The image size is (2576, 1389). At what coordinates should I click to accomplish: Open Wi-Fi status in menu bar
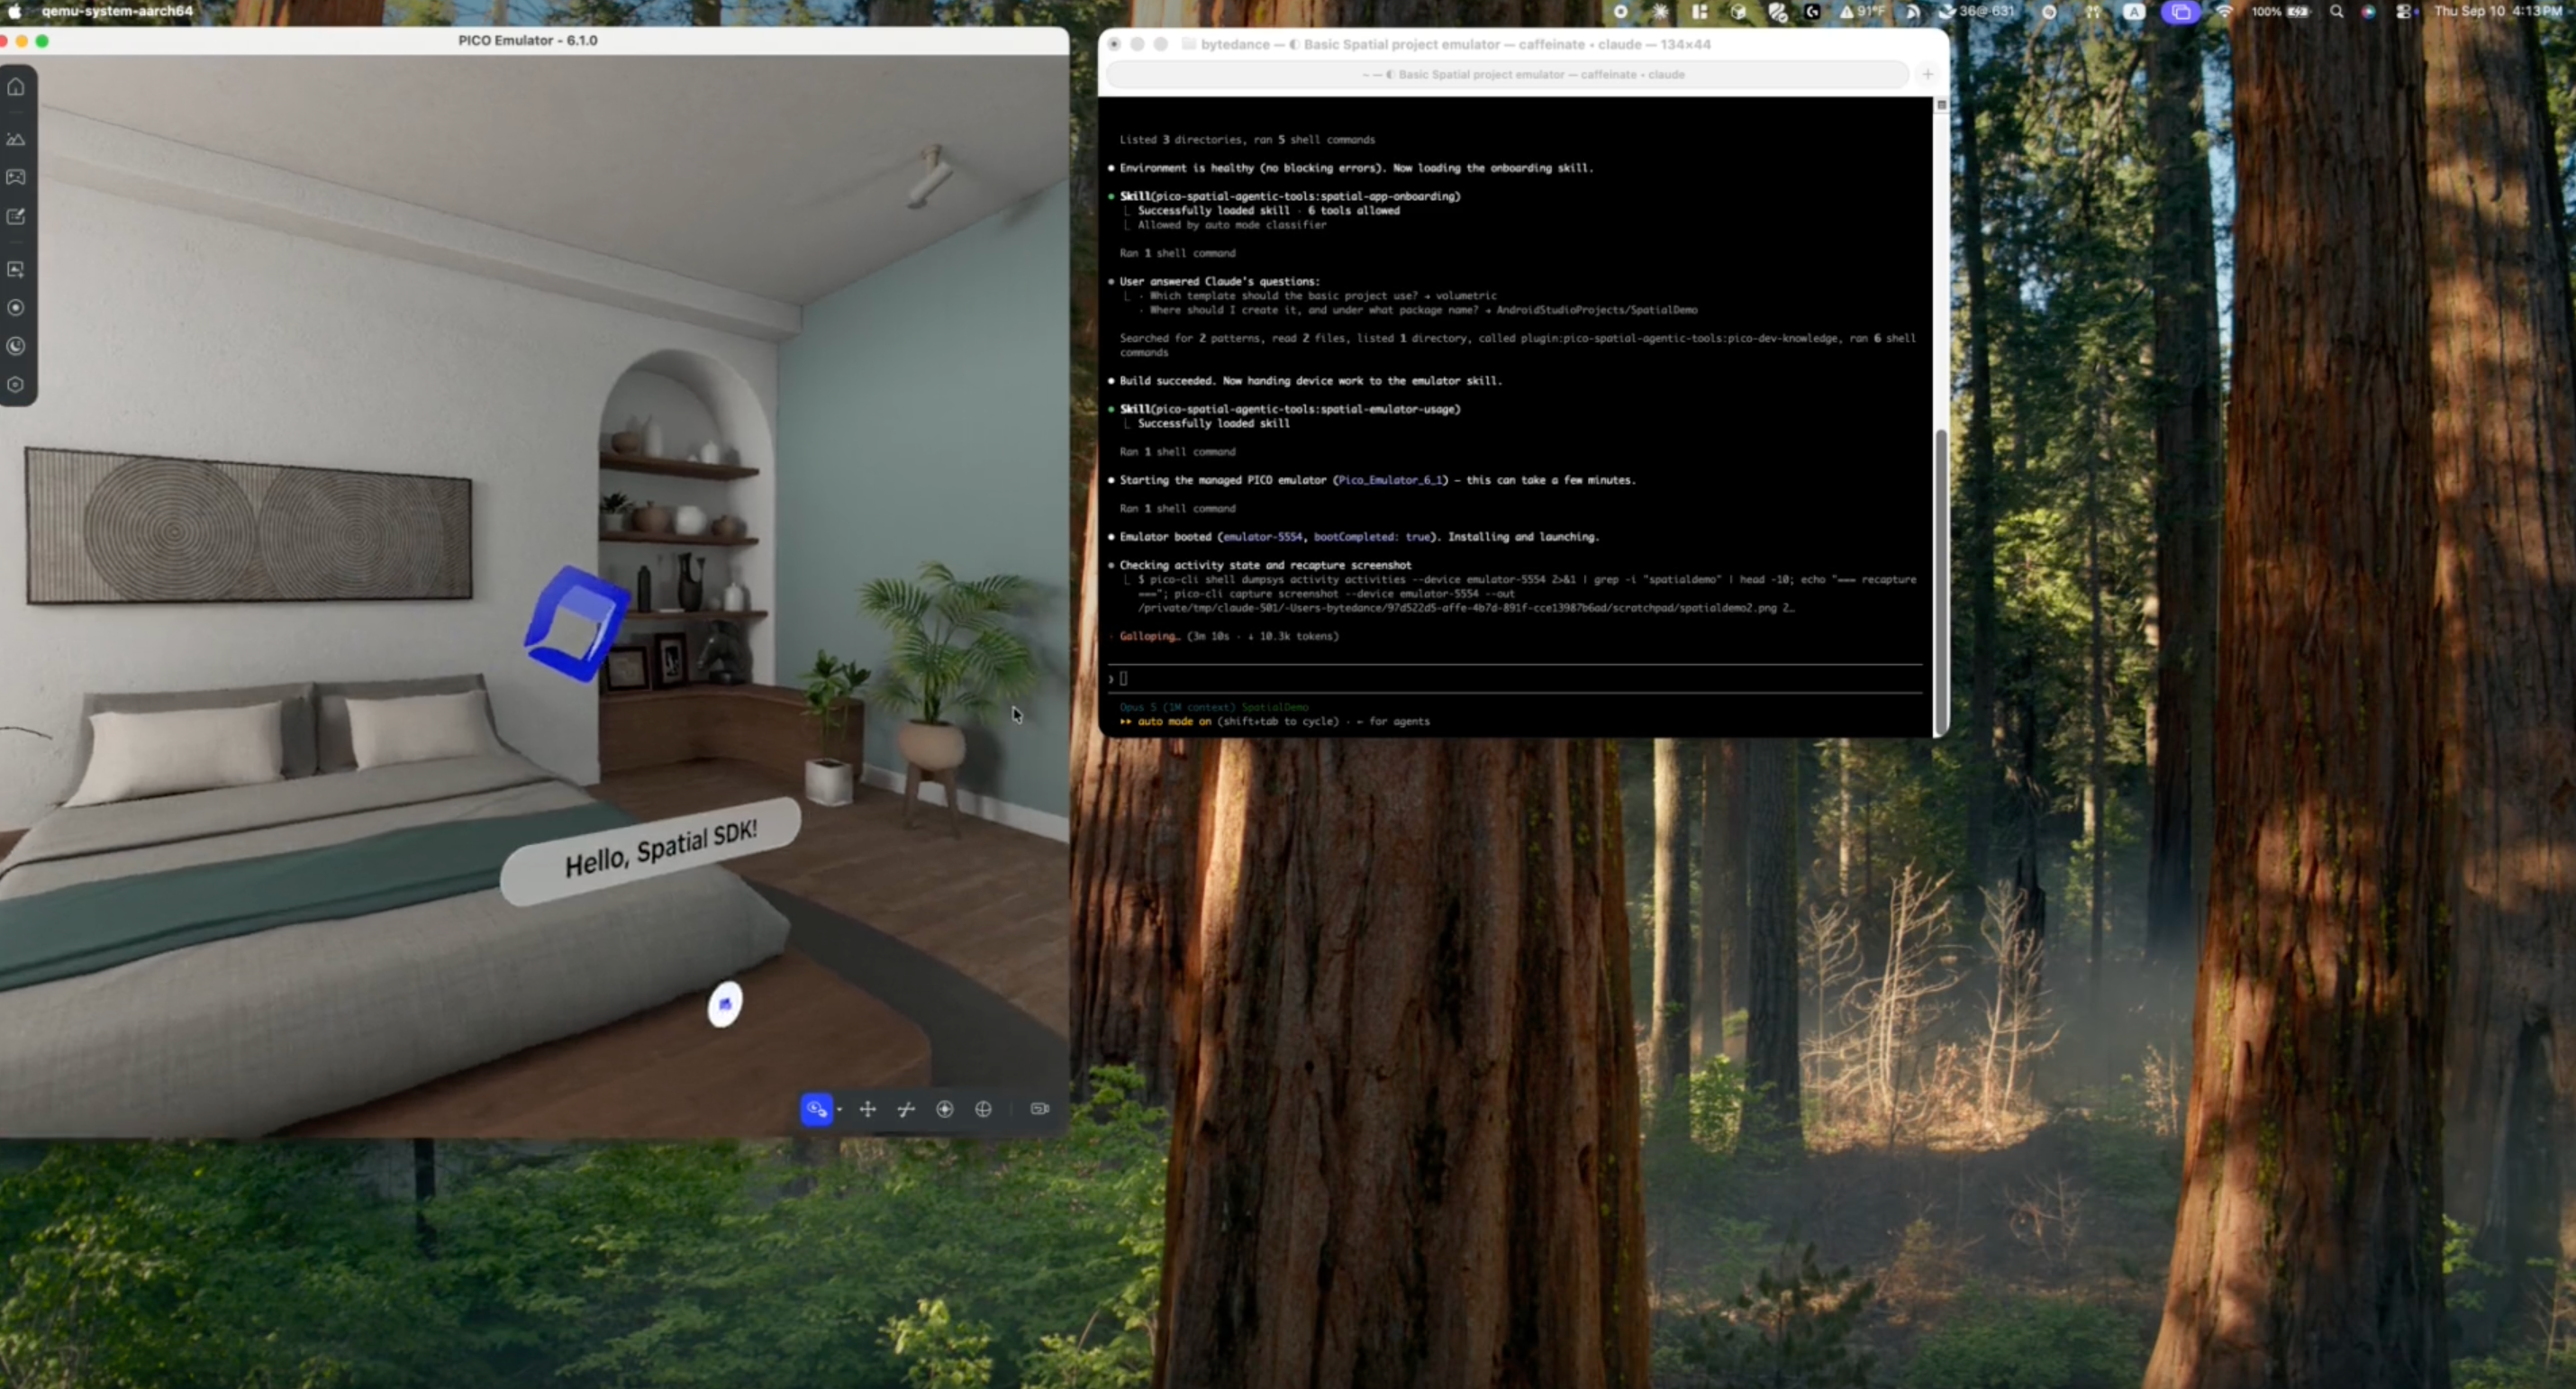[x=2225, y=12]
